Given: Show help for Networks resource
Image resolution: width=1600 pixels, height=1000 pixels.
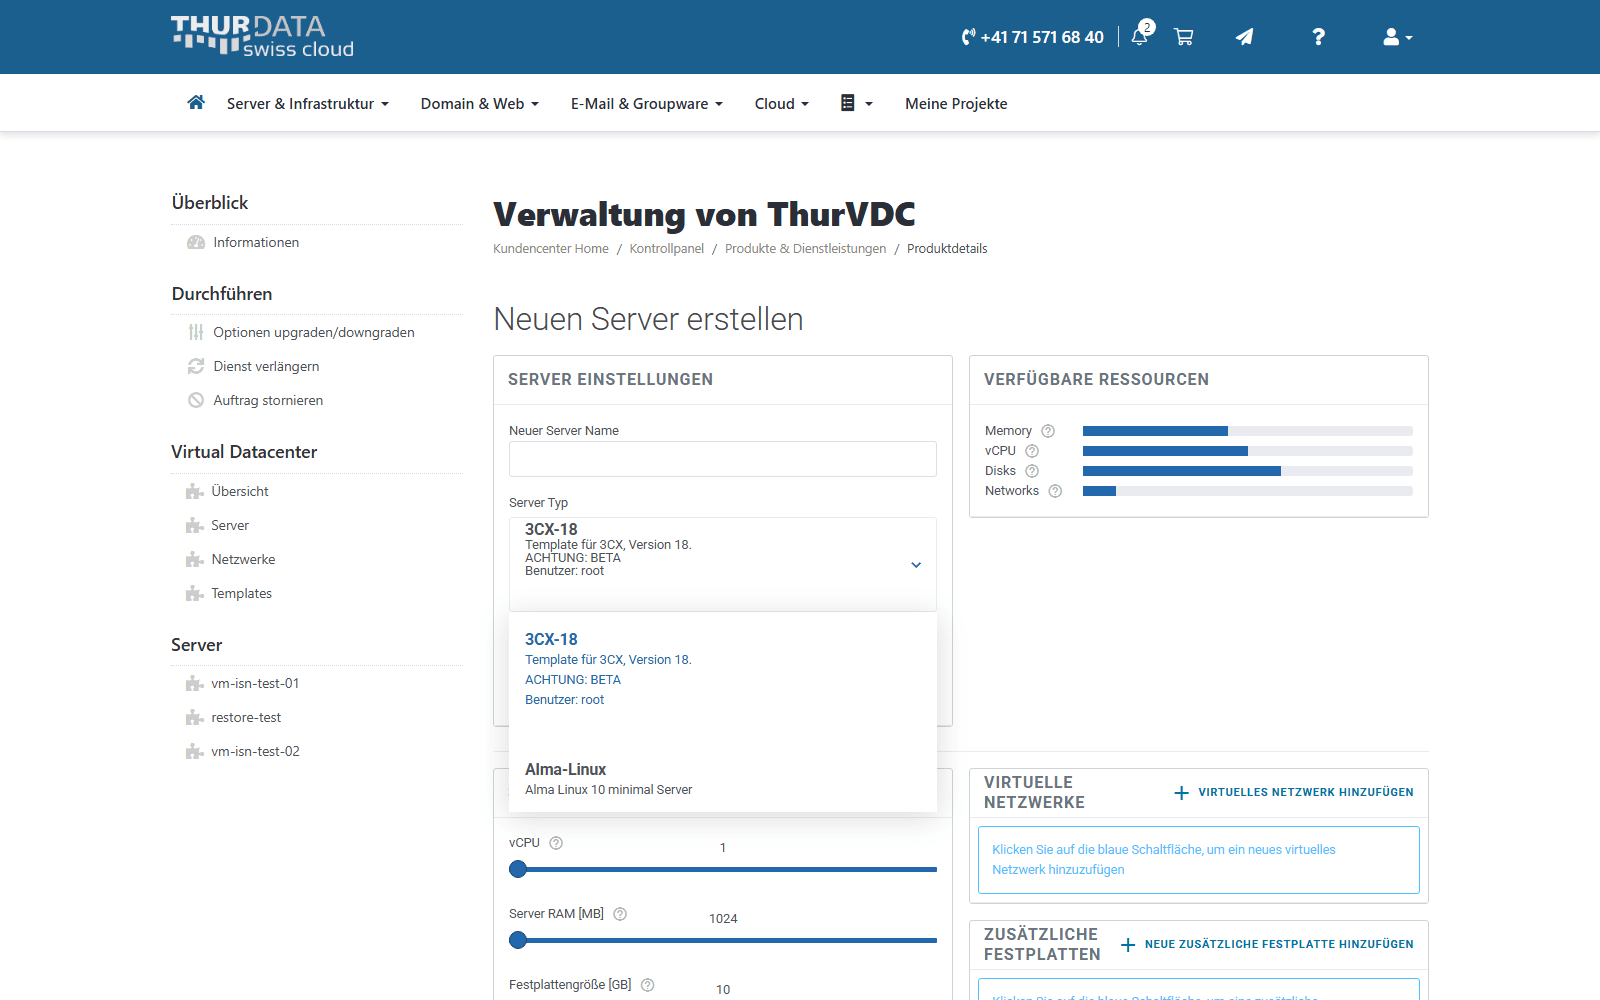Looking at the screenshot, I should [1055, 491].
